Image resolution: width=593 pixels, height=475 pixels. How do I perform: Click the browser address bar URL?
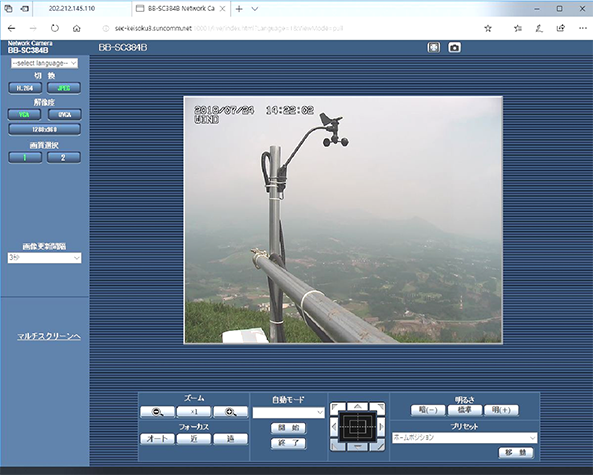pyautogui.click(x=229, y=28)
